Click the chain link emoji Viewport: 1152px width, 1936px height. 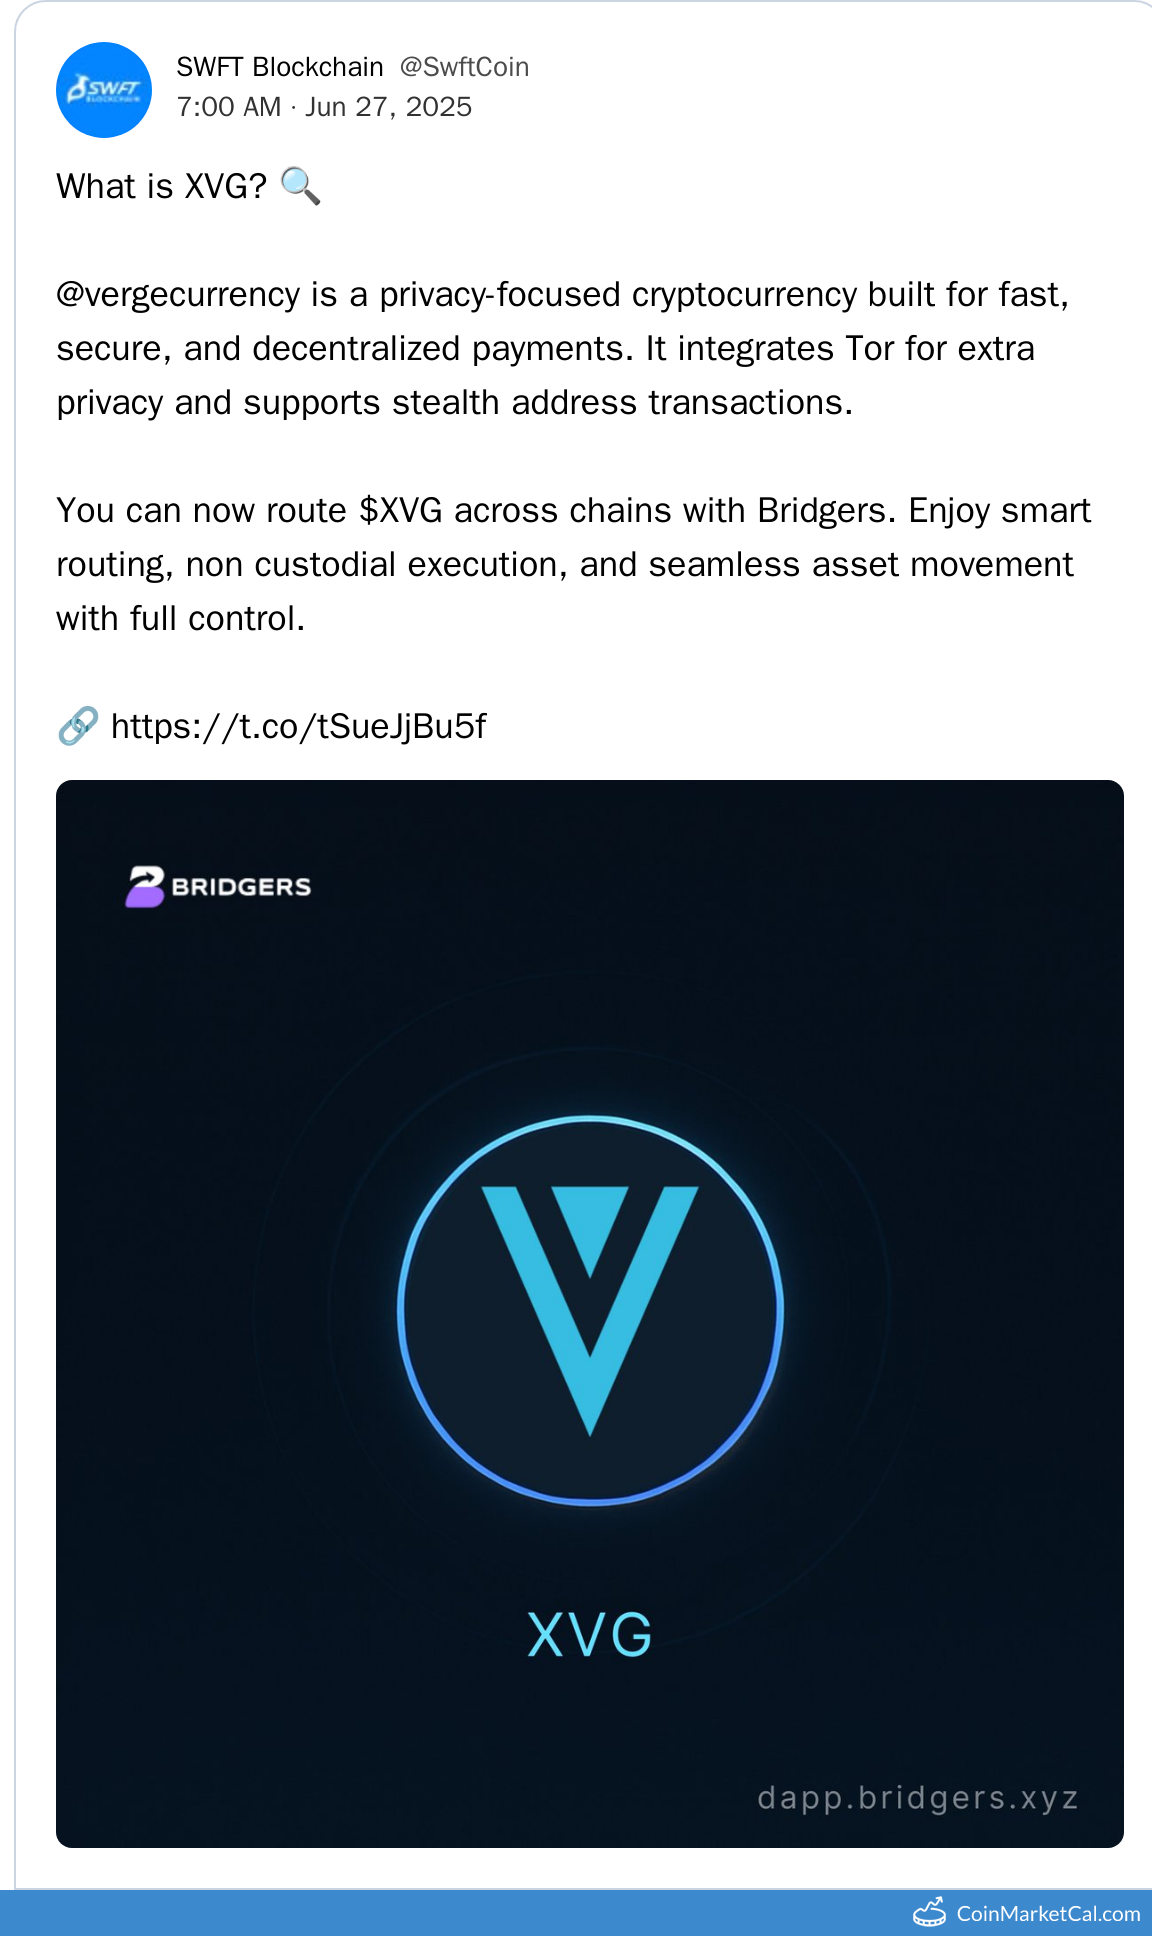click(x=78, y=726)
